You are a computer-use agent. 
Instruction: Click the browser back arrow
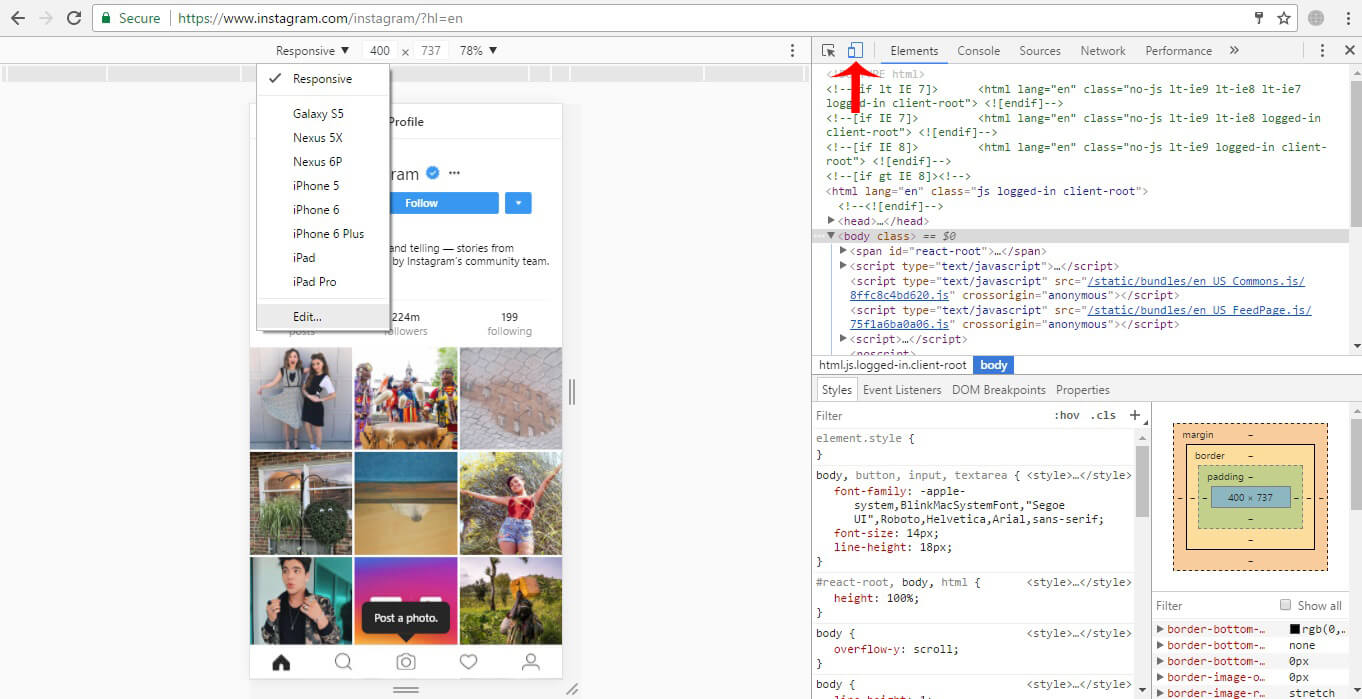point(18,18)
